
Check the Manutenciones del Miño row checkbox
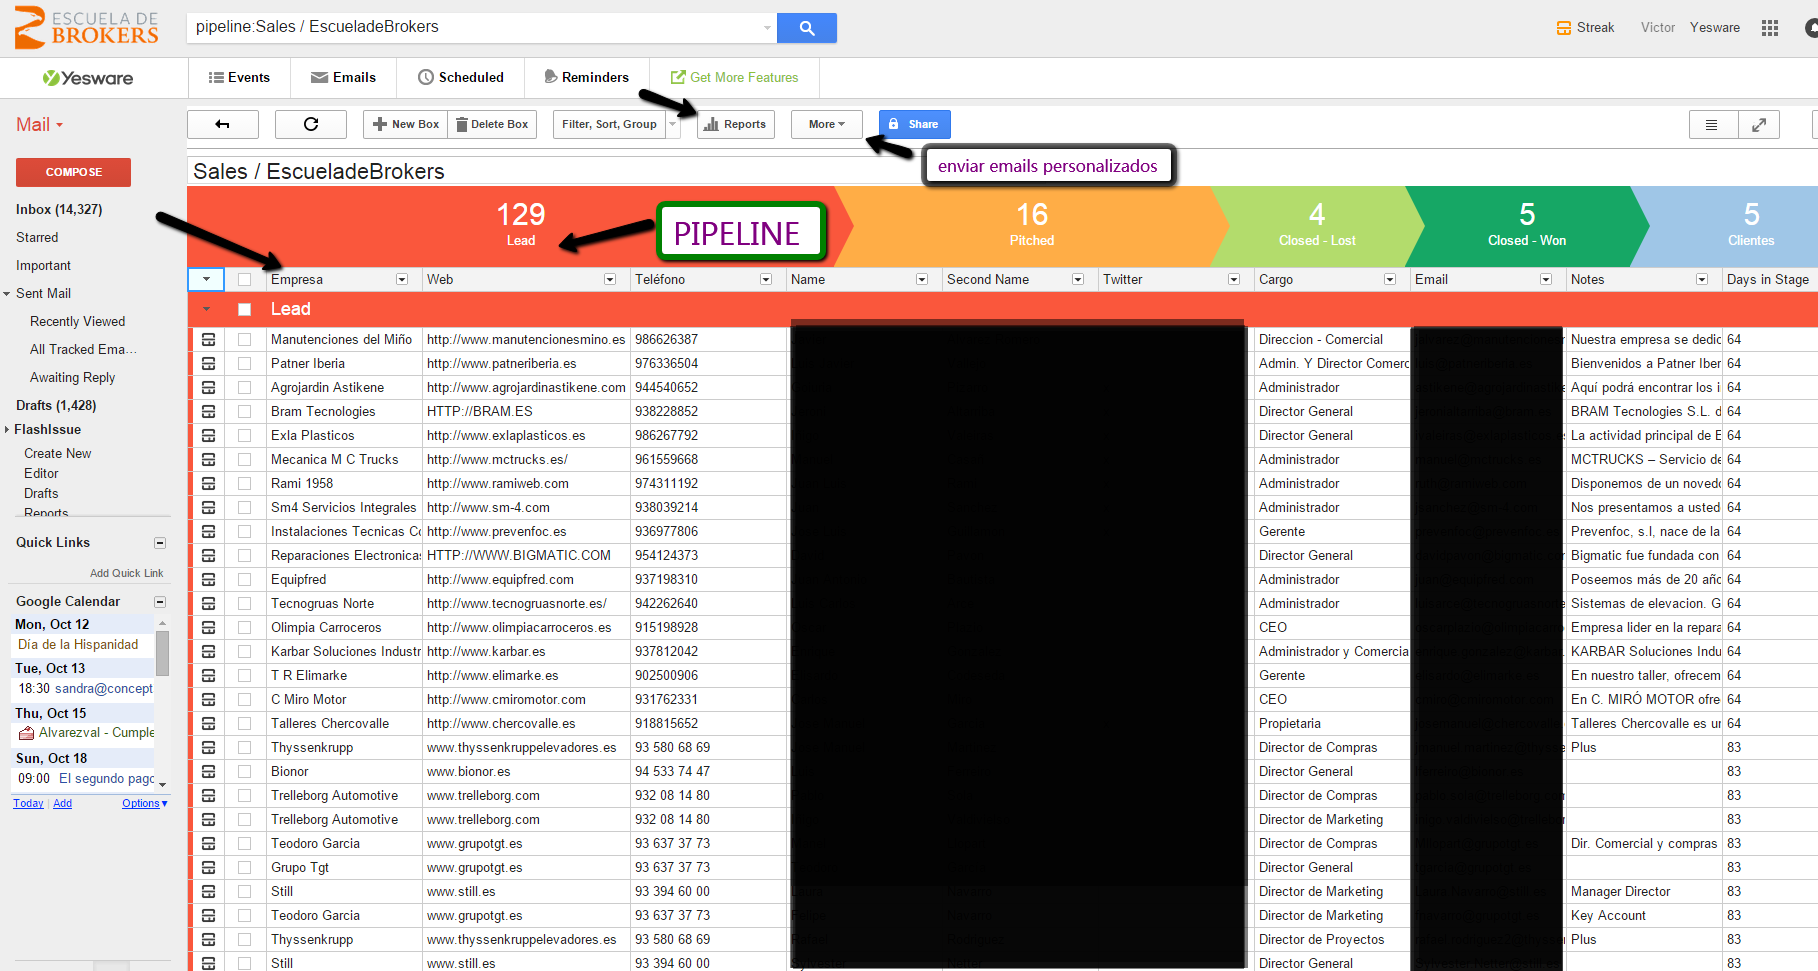click(244, 340)
